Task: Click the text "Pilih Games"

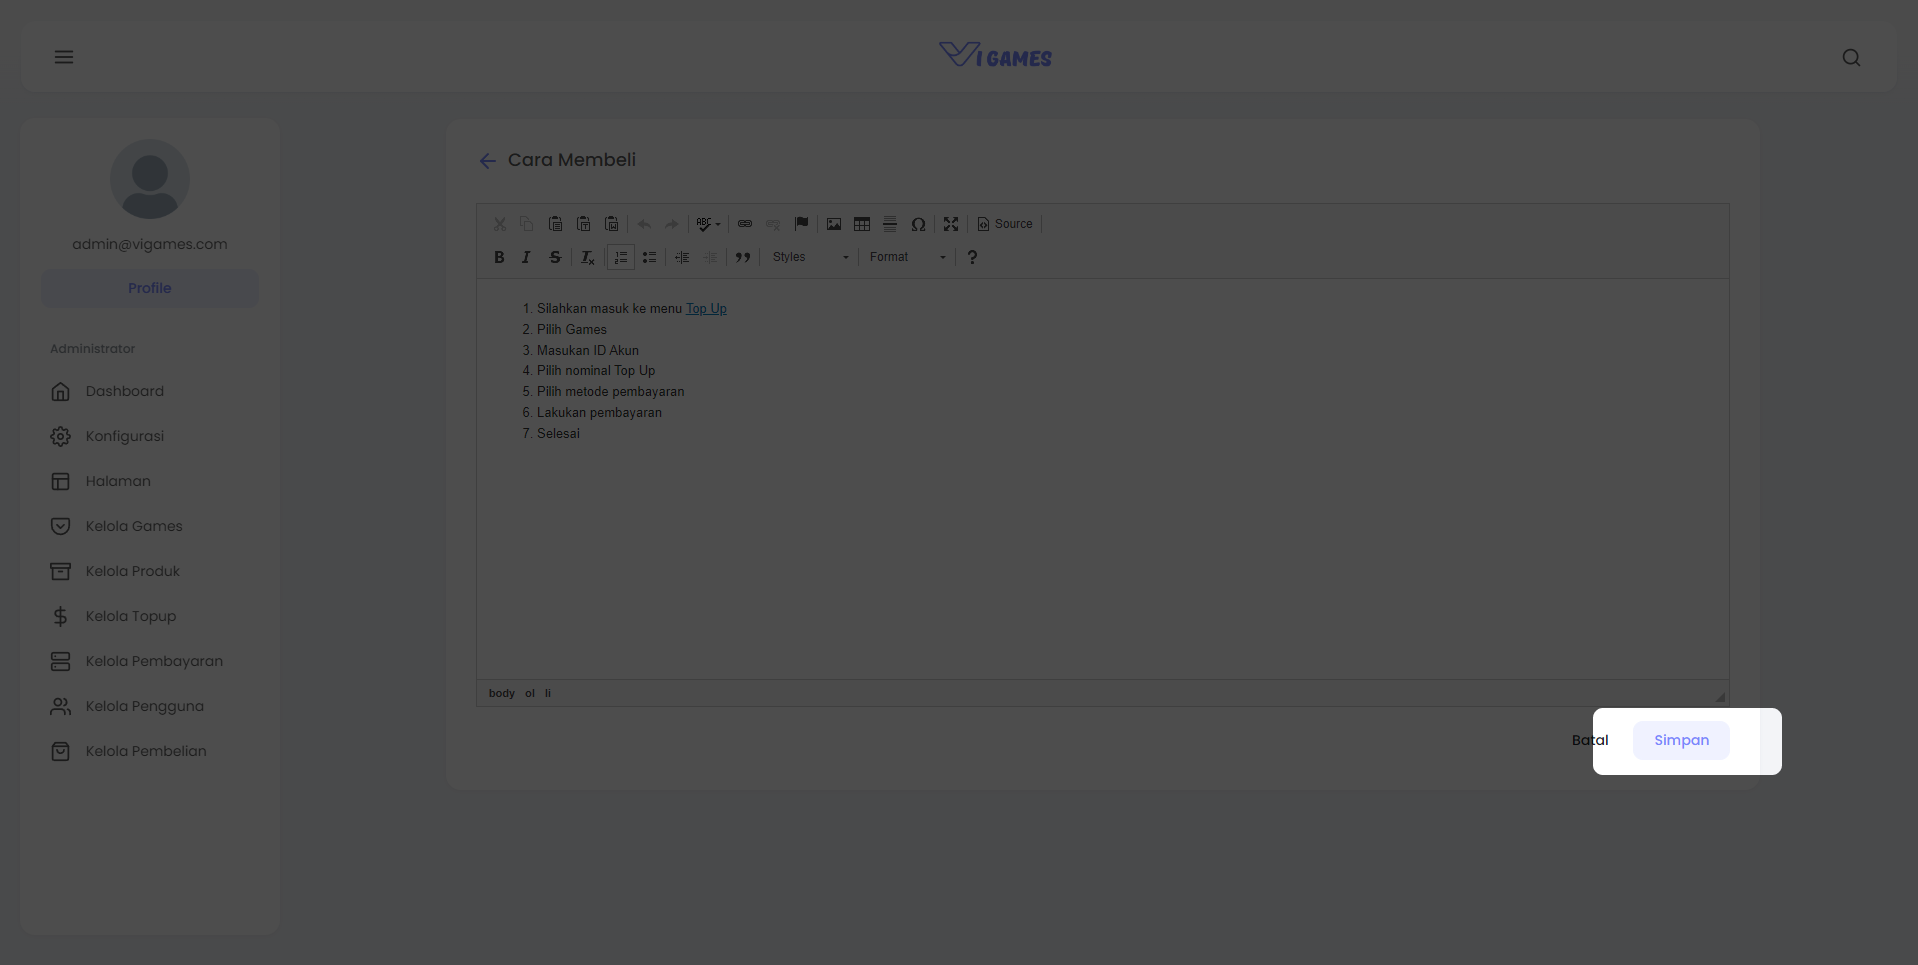Action: coord(572,330)
